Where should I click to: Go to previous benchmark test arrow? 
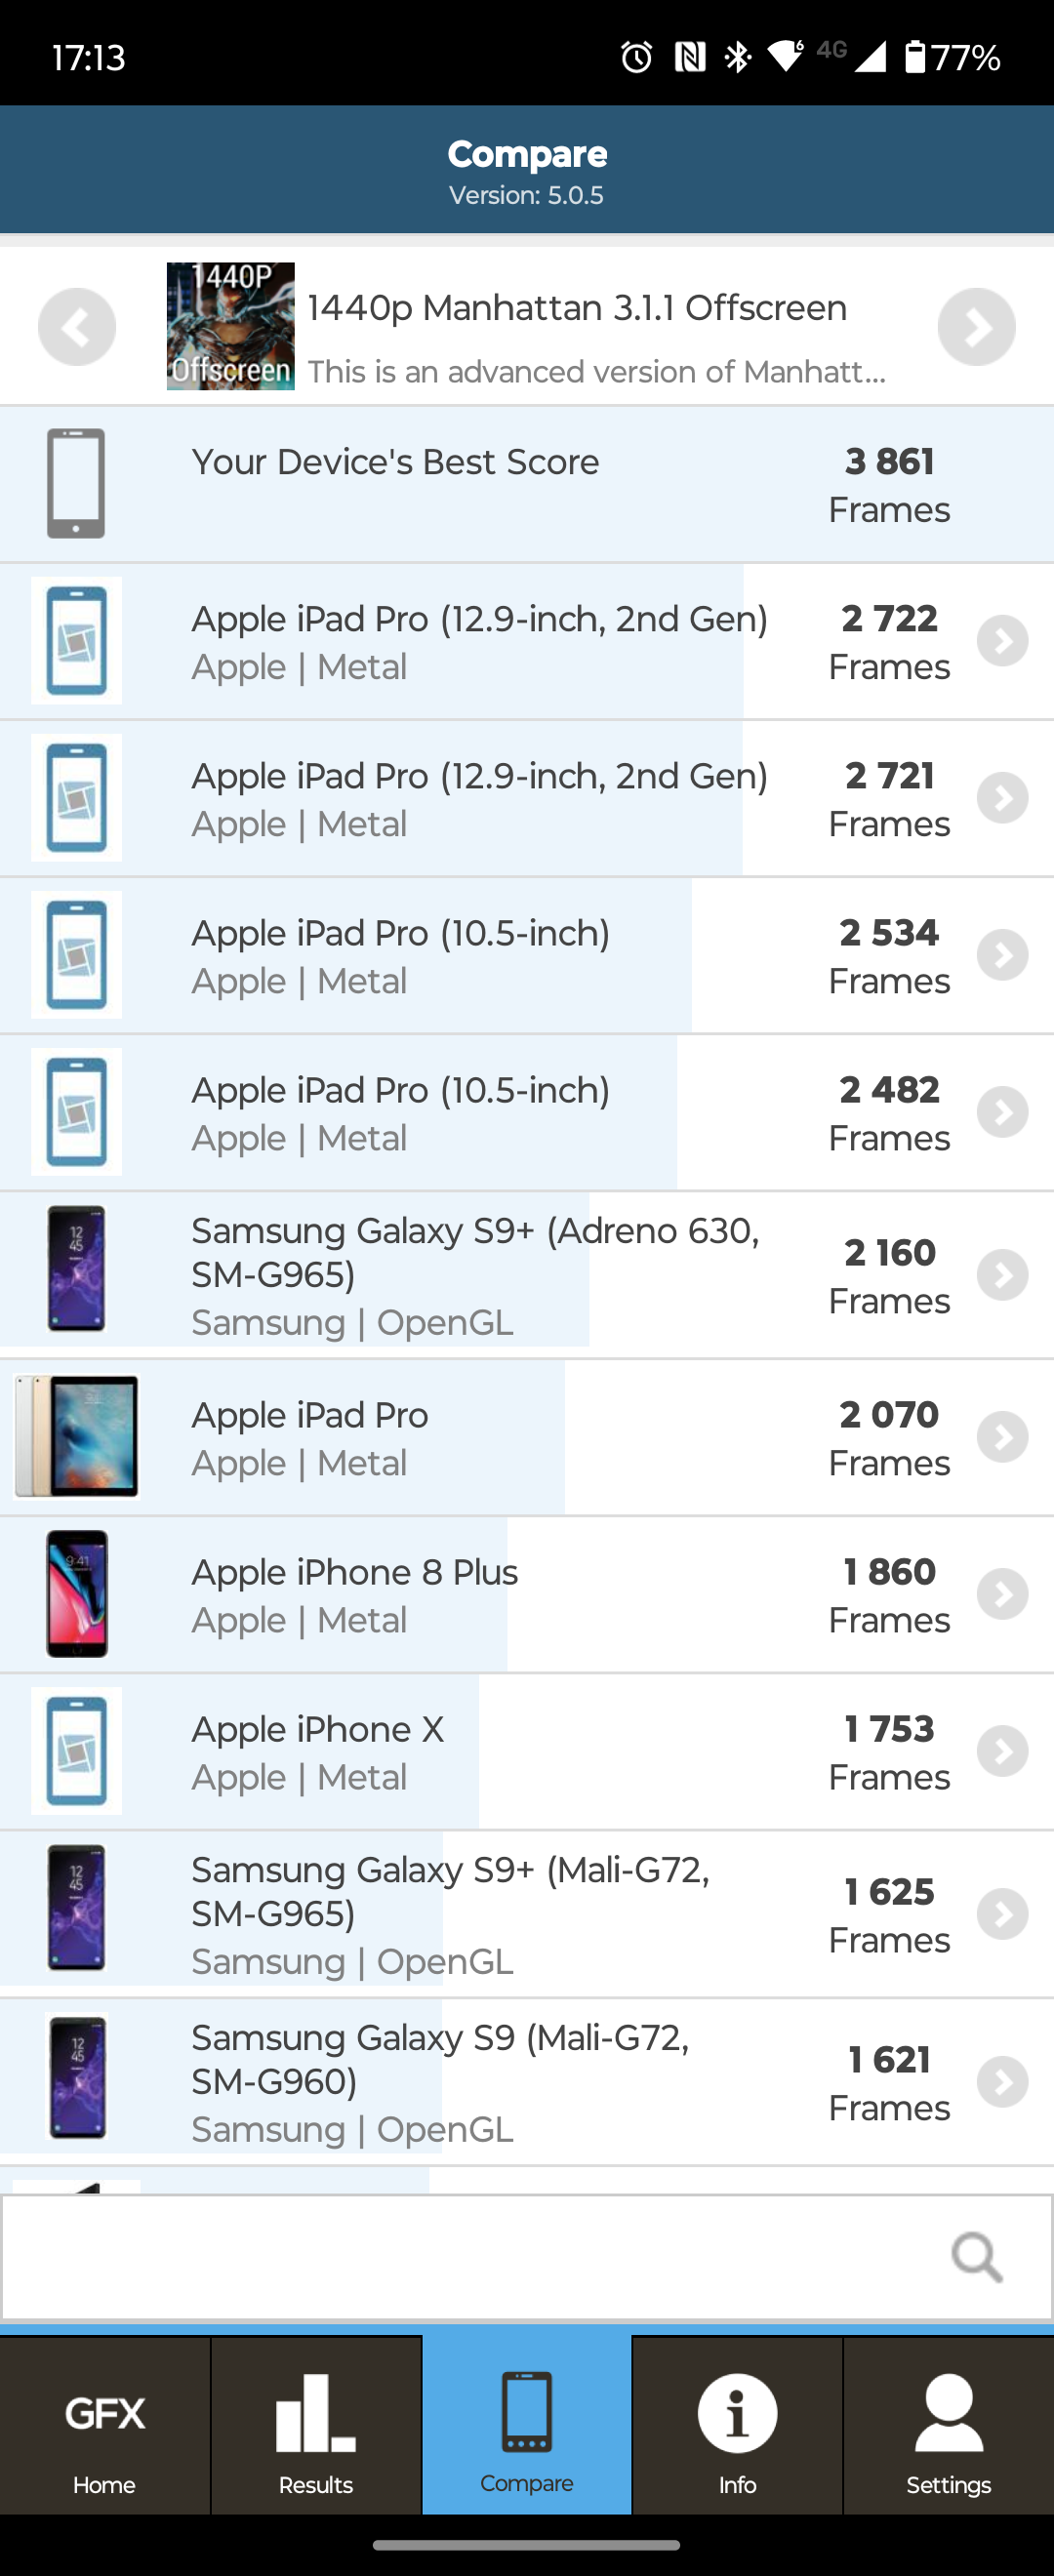[x=77, y=327]
